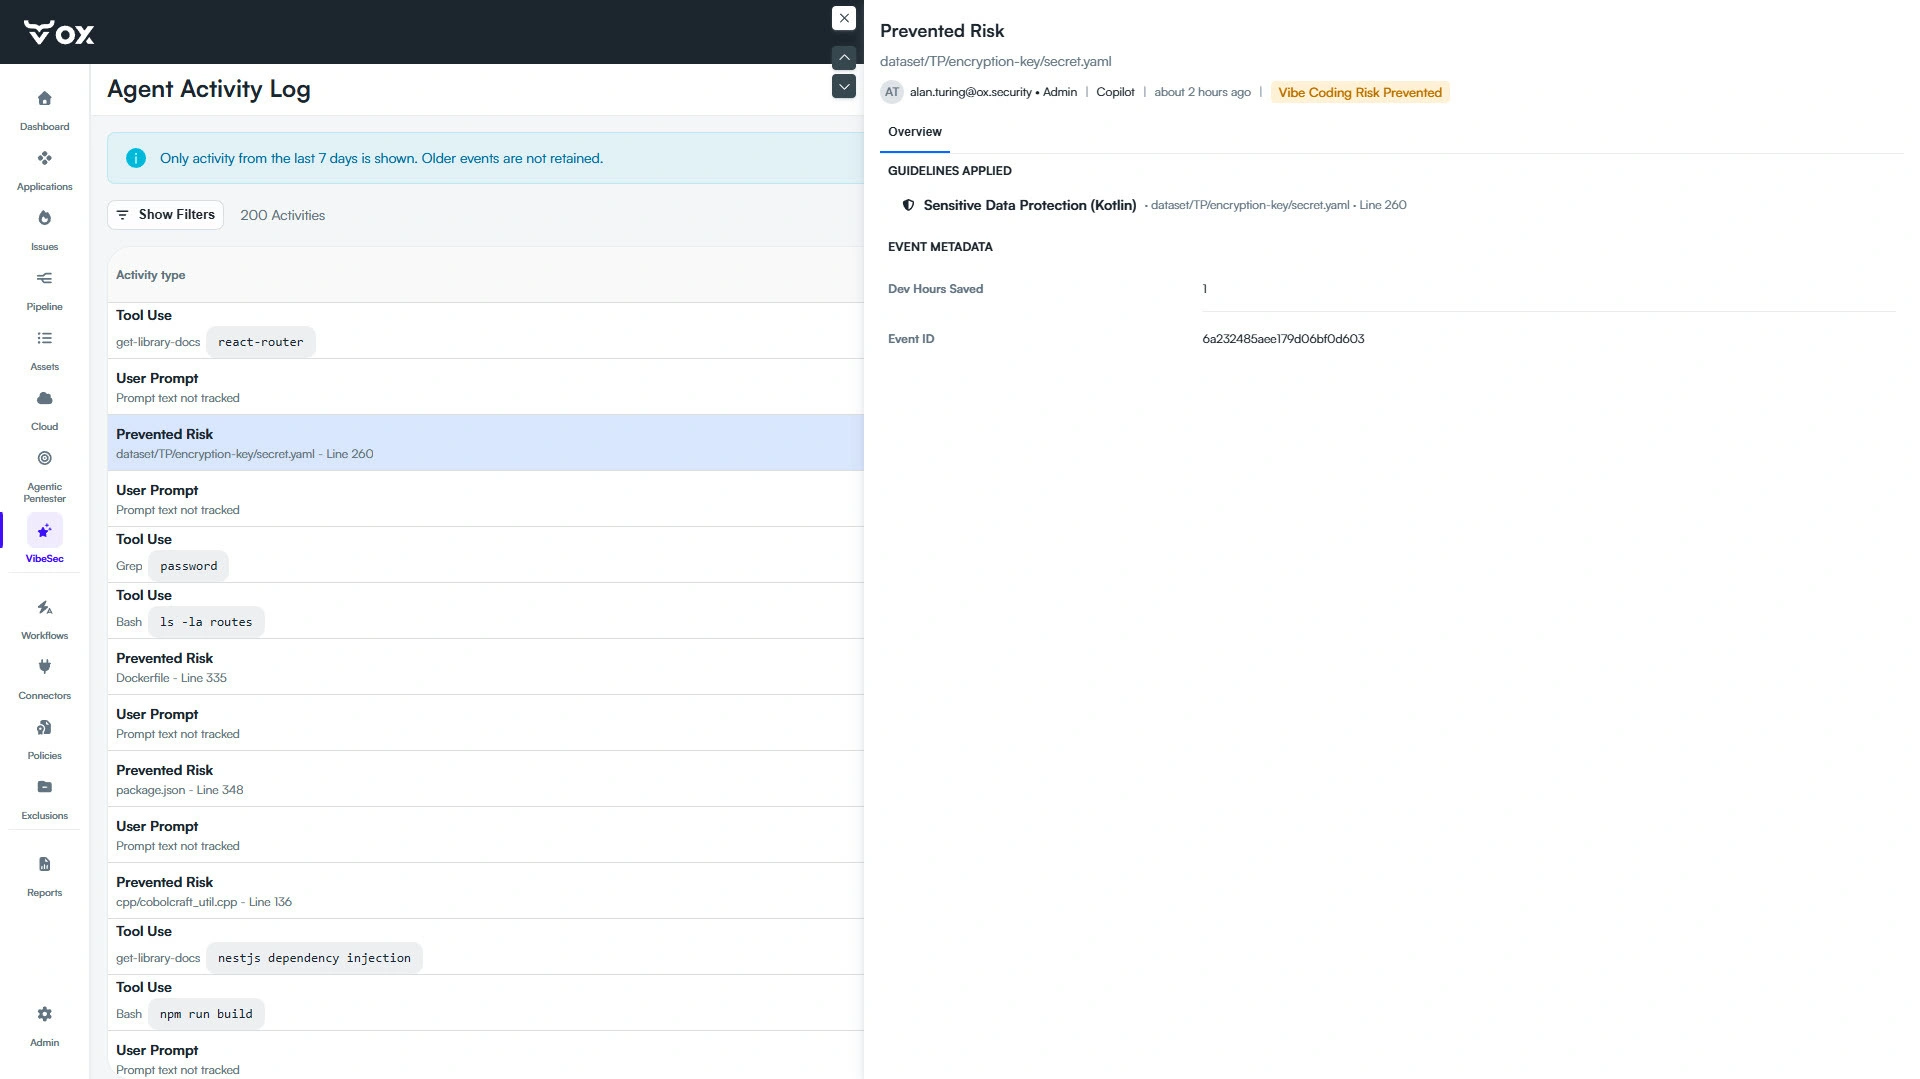
Task: Select the Grep password Tool Use row
Action: pyautogui.click(x=485, y=555)
